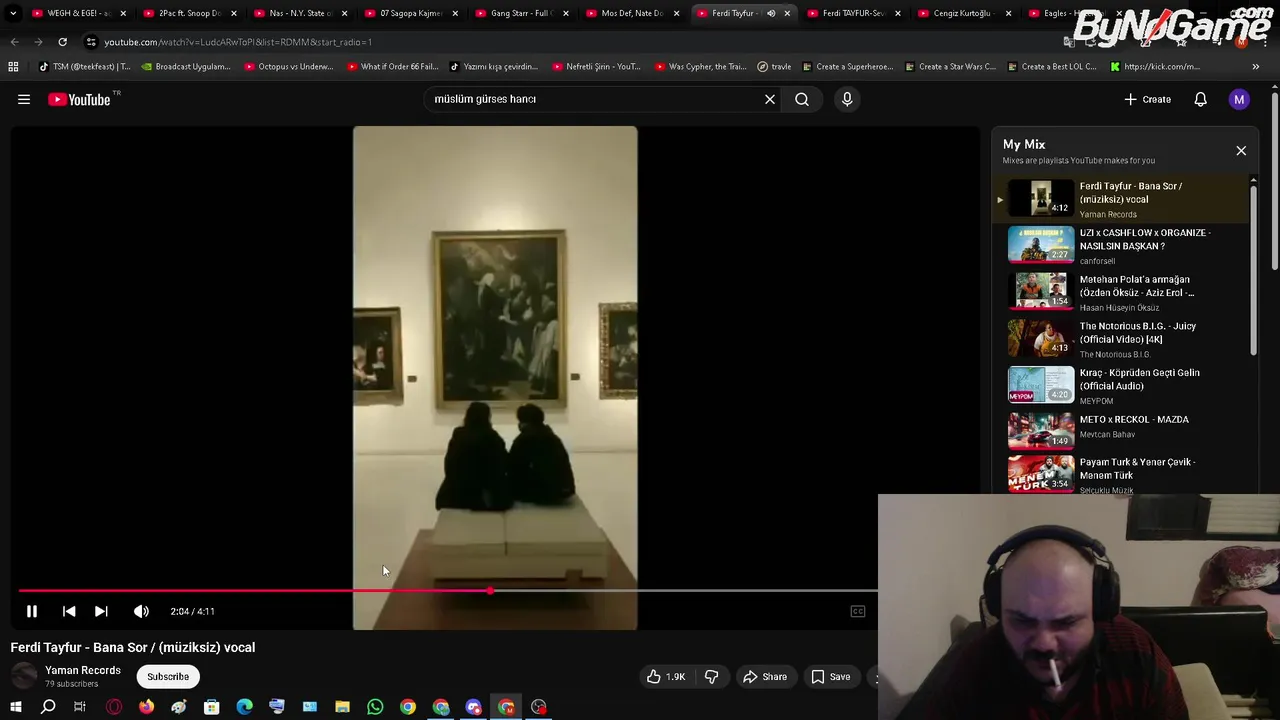Share the video
The height and width of the screenshot is (720, 1280).
pos(764,677)
